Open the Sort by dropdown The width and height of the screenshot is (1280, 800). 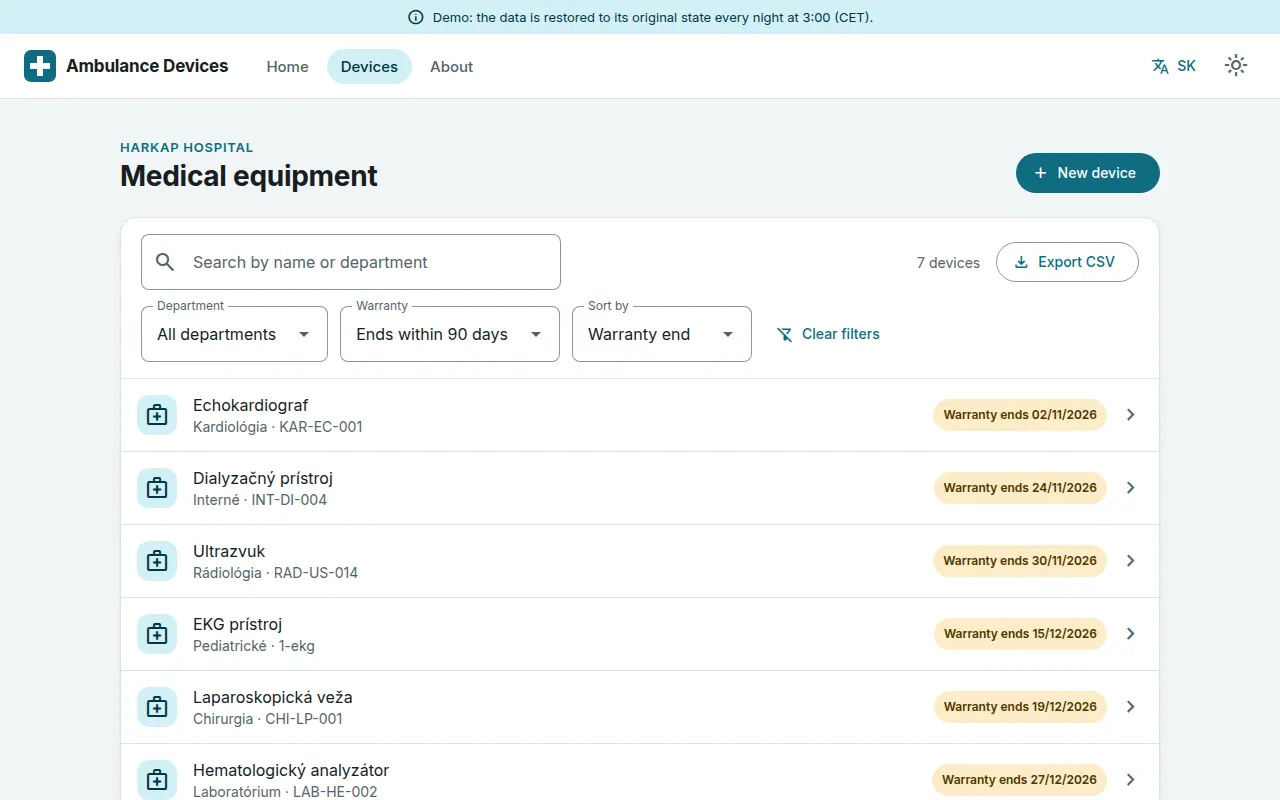[662, 334]
